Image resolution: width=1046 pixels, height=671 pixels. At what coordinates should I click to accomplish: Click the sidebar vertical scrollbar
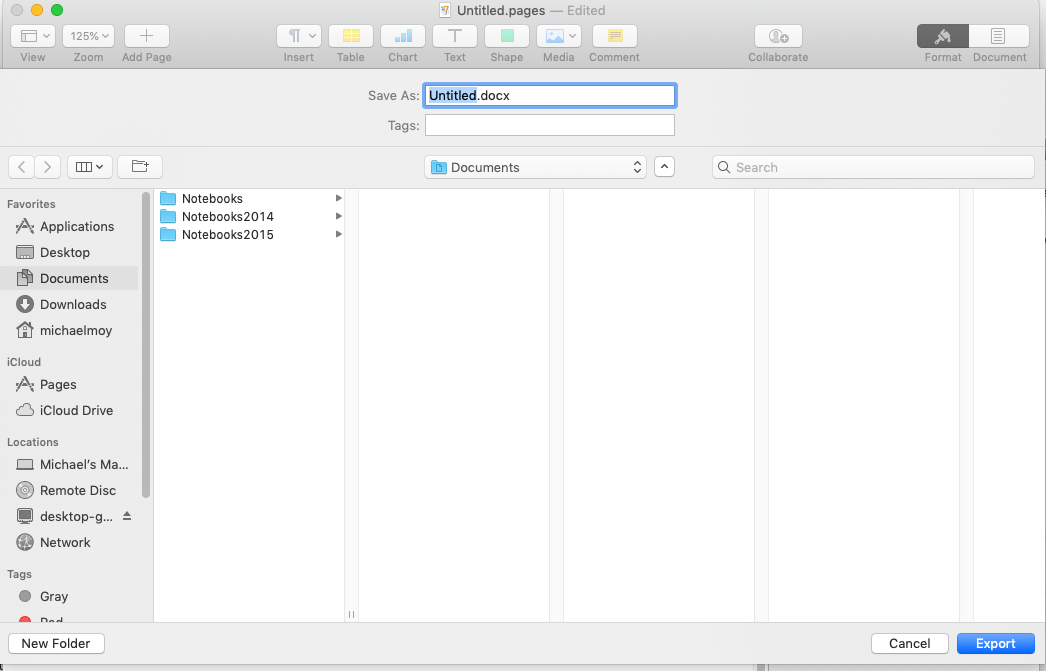pyautogui.click(x=146, y=346)
